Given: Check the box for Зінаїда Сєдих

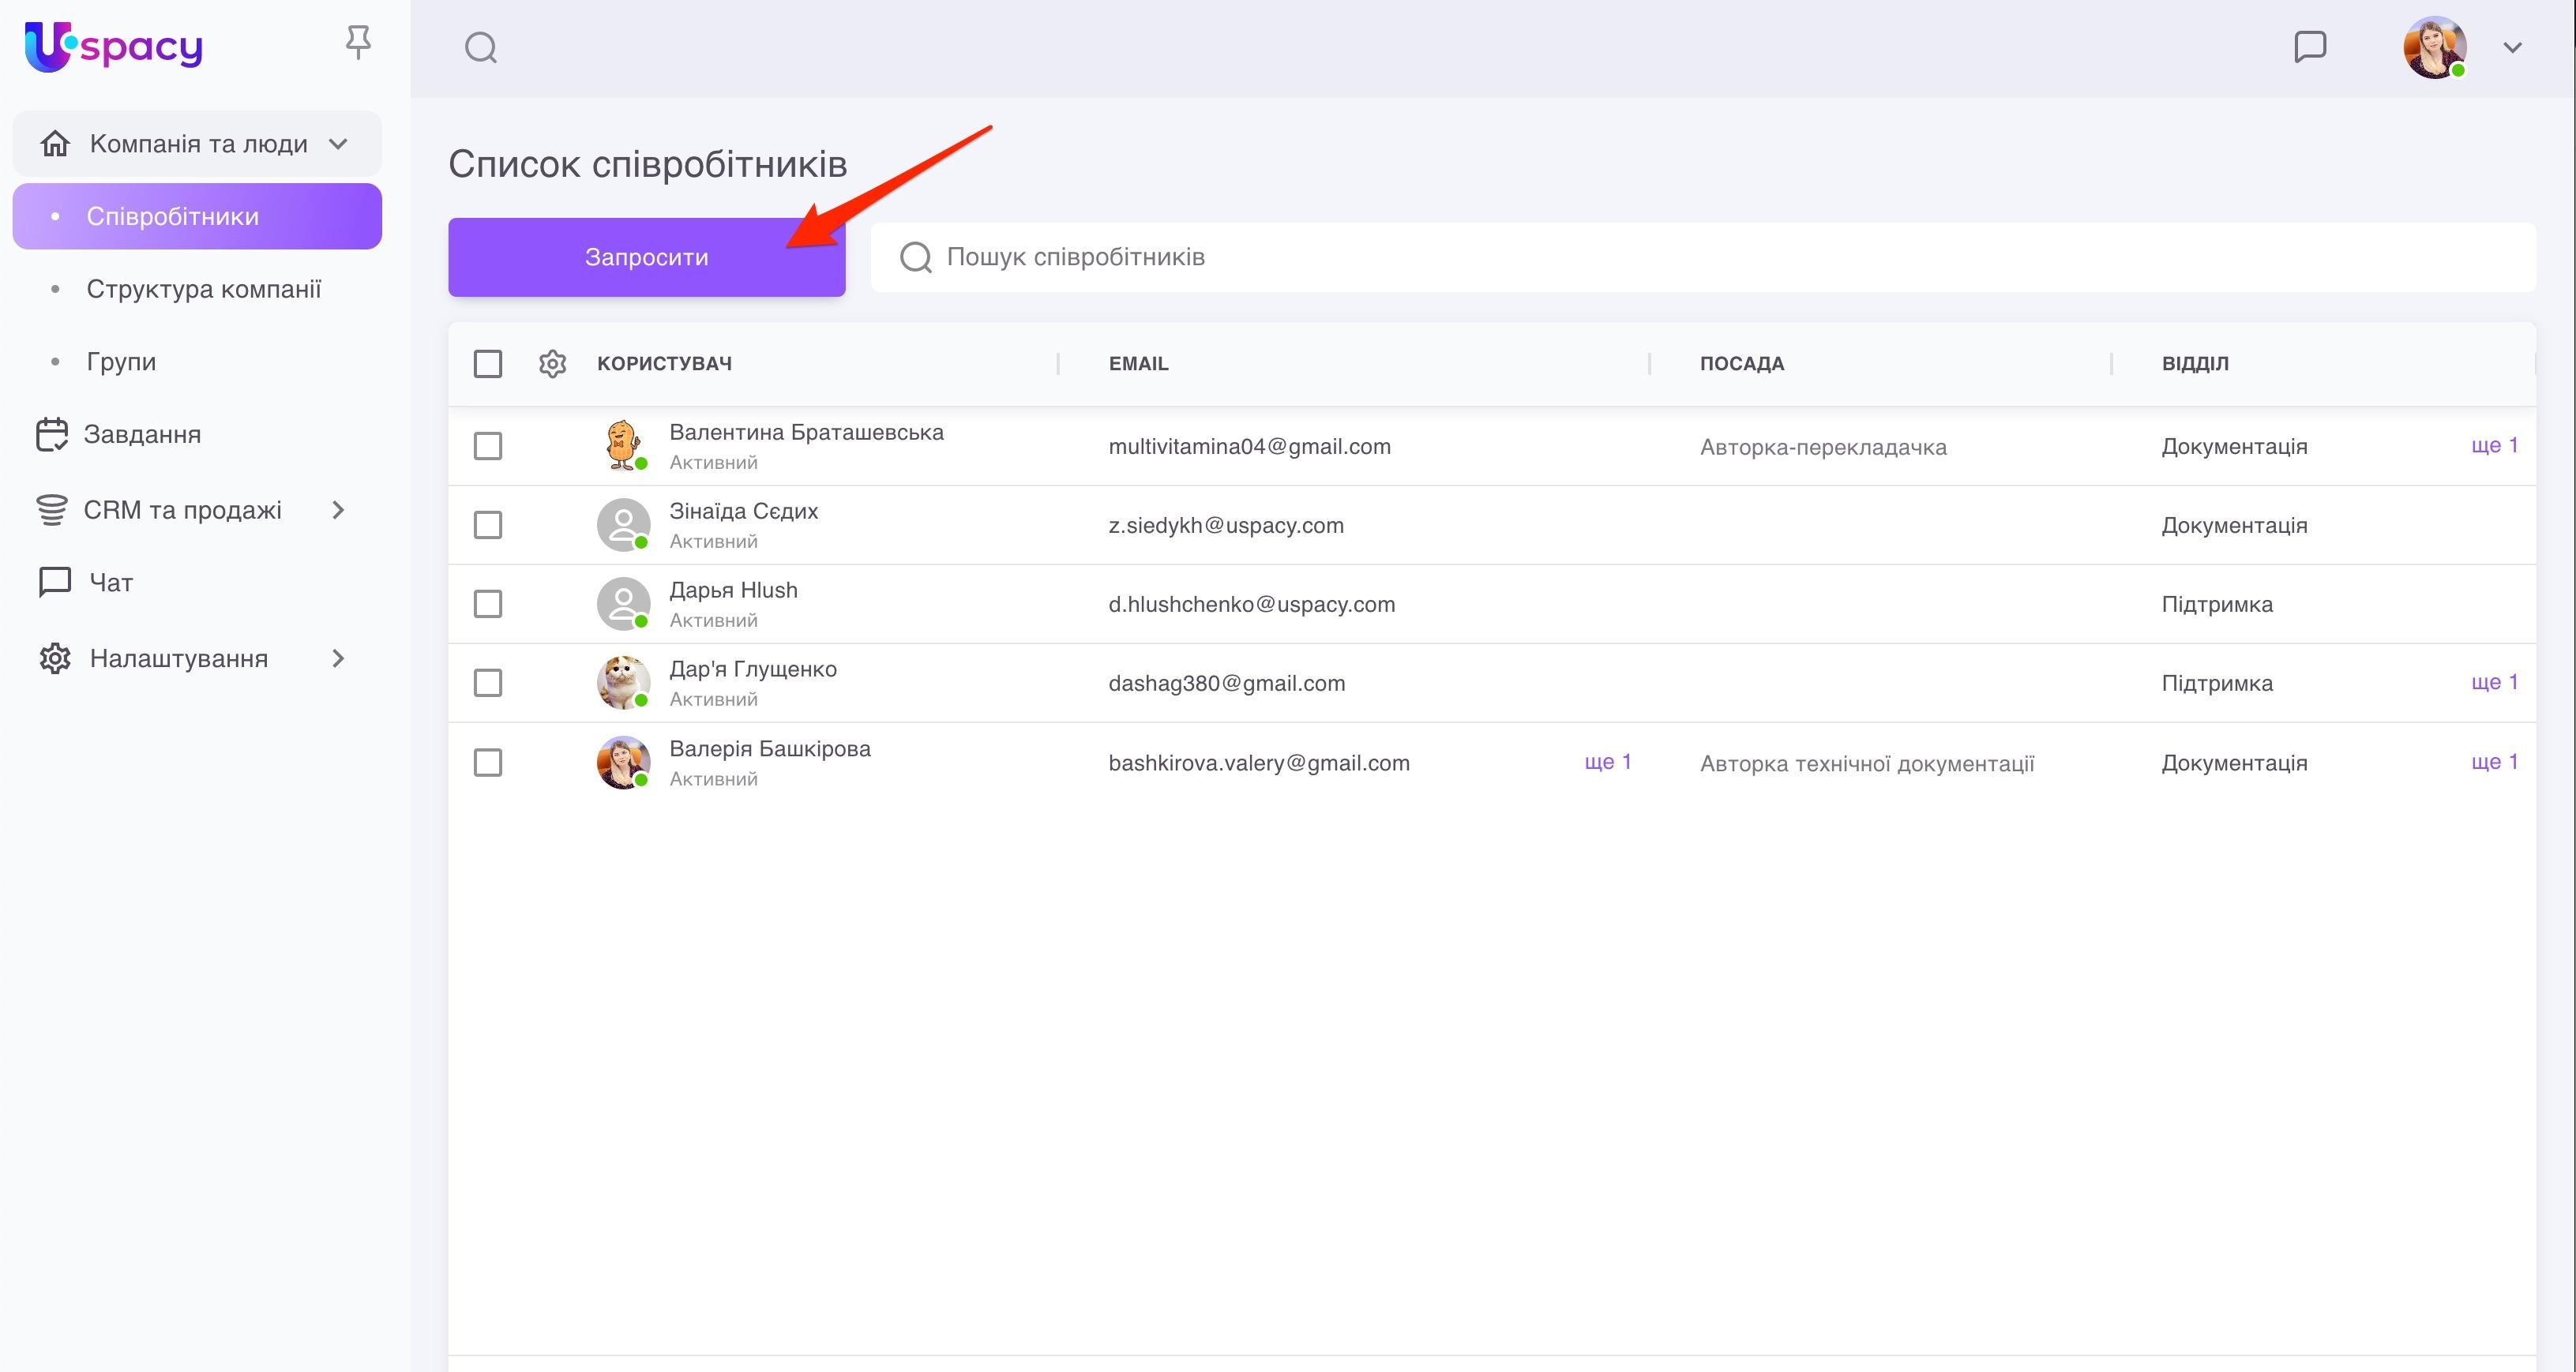Looking at the screenshot, I should coord(488,525).
